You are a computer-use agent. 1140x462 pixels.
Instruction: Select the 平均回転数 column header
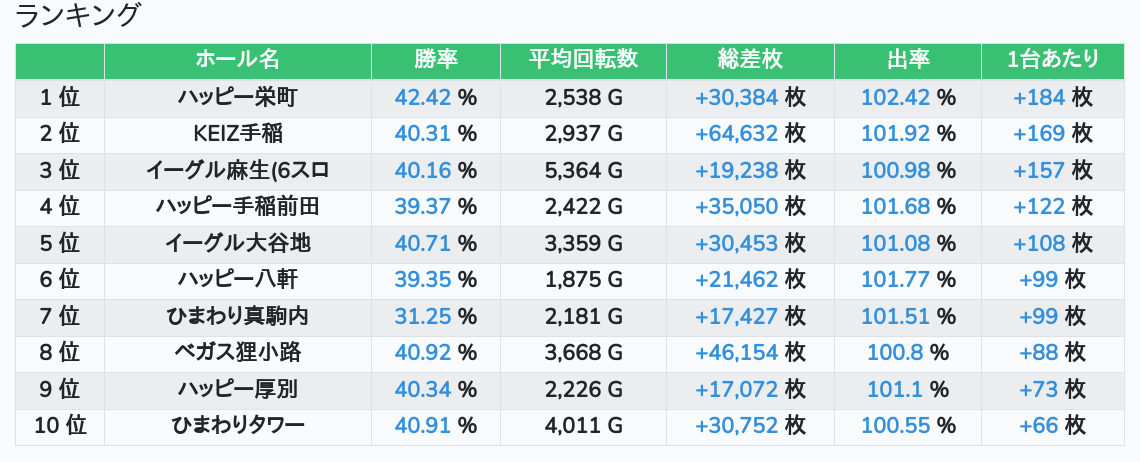[x=583, y=60]
